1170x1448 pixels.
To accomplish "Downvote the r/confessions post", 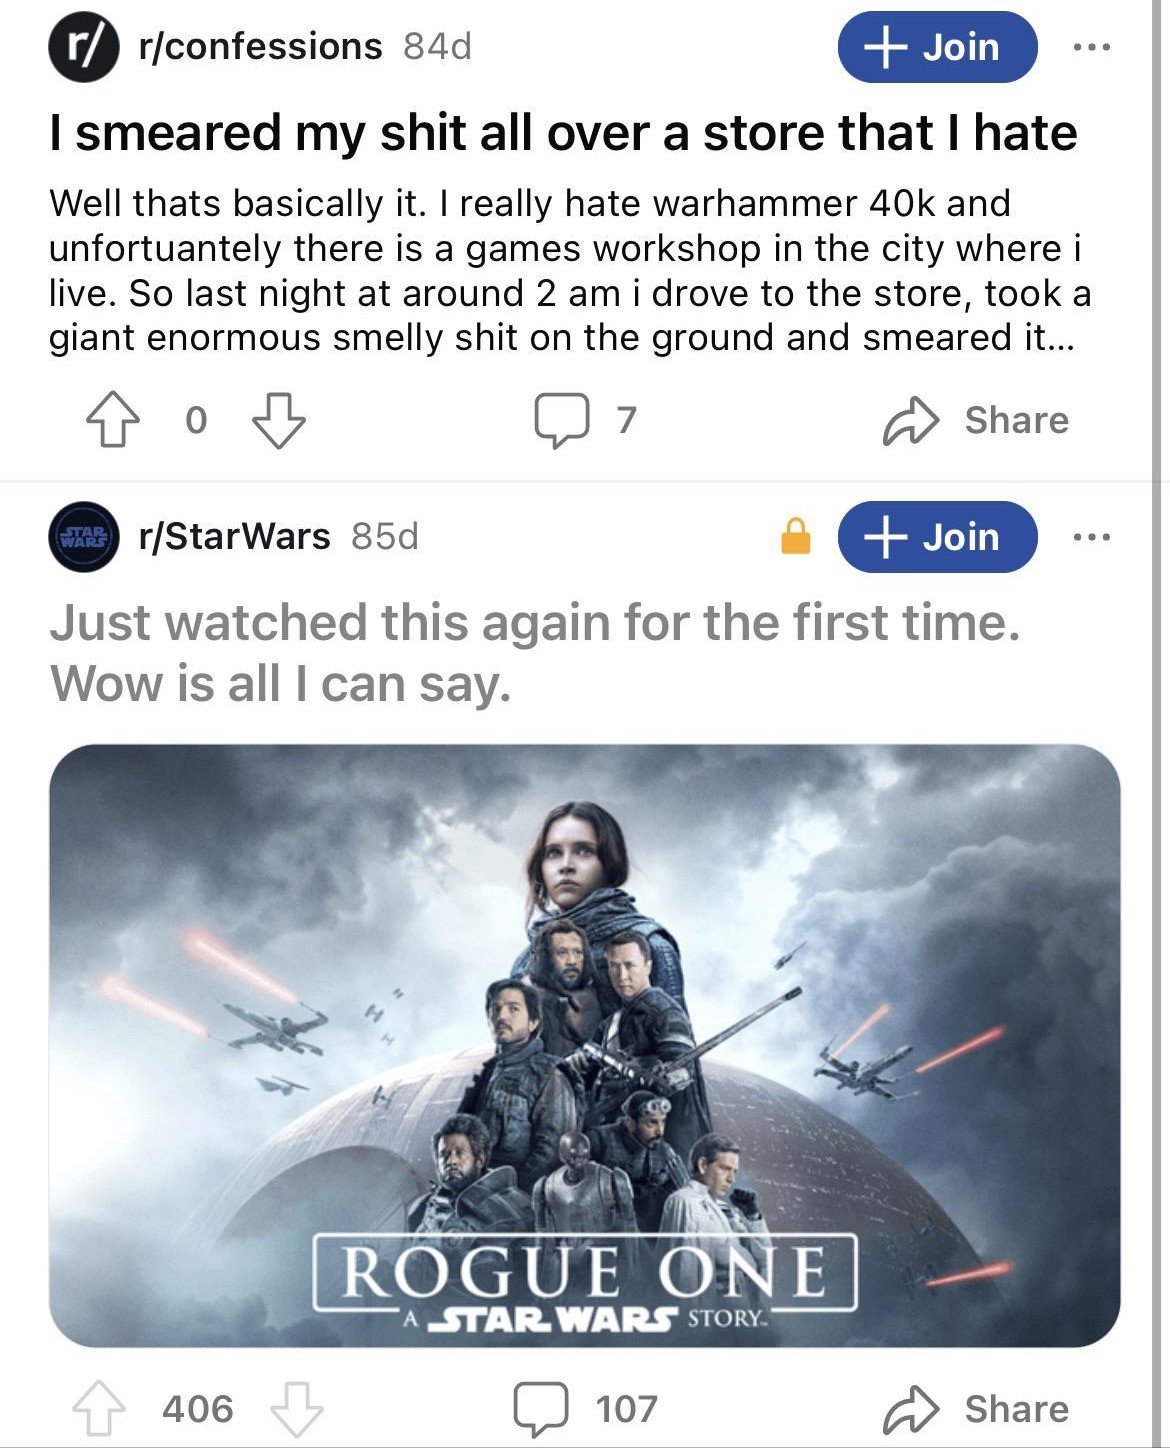I will pos(277,421).
